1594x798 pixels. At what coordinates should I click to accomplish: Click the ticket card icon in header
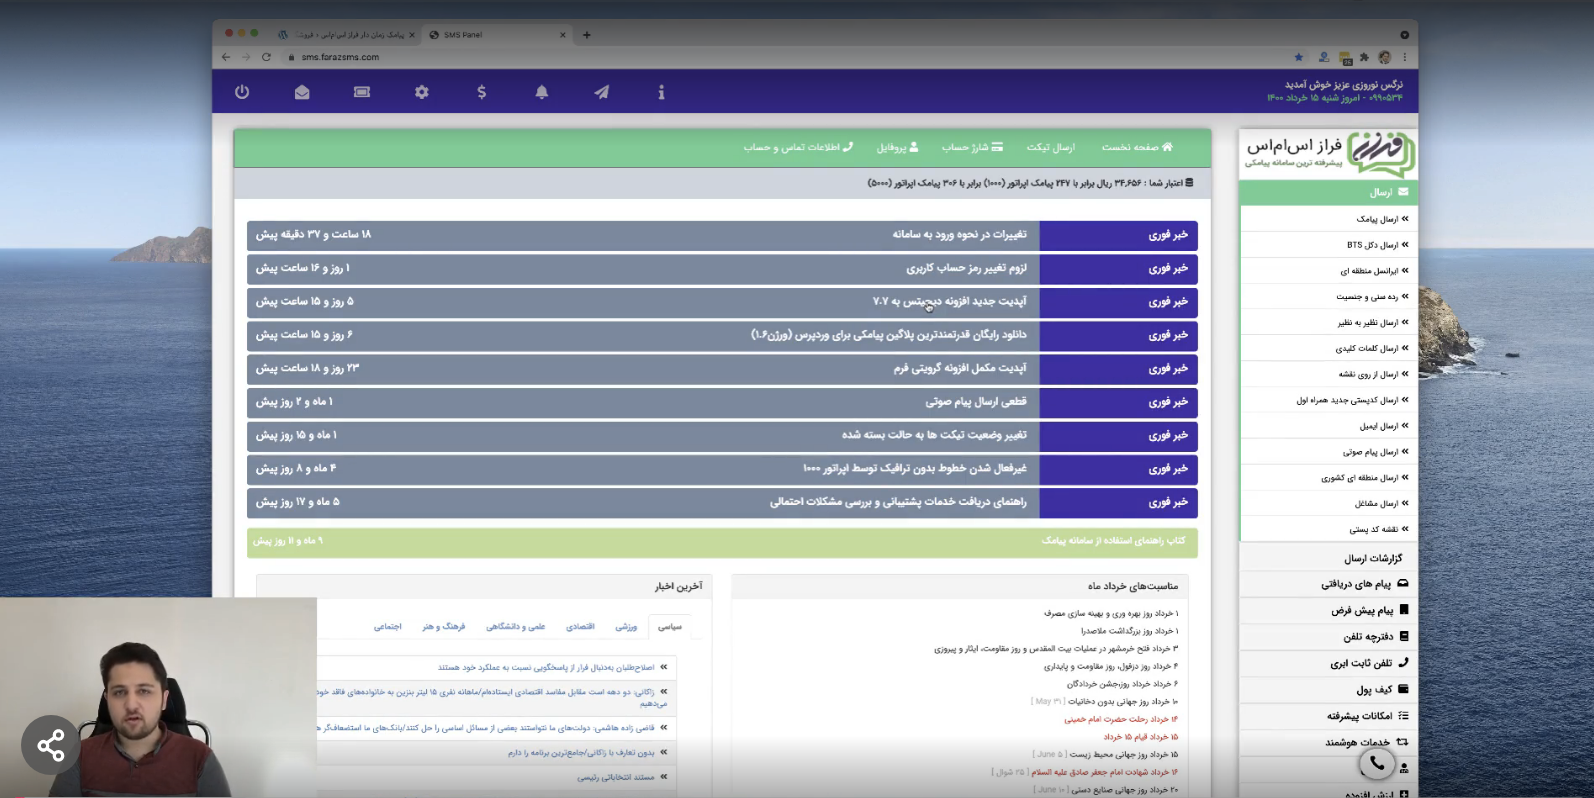[362, 92]
